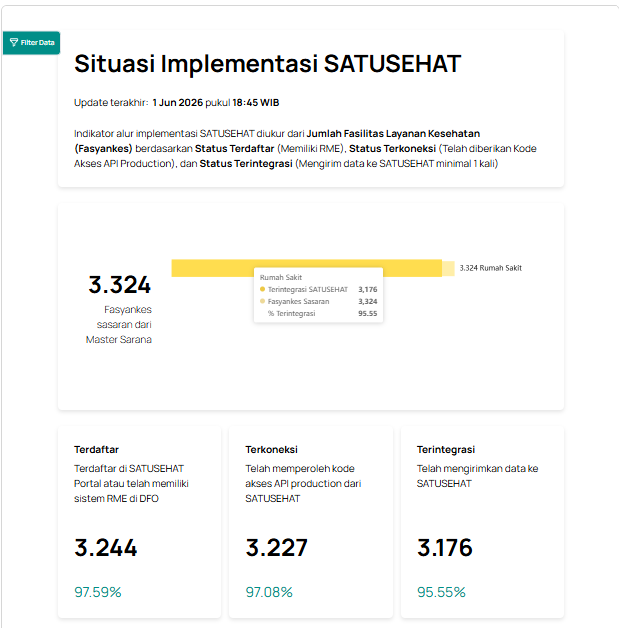This screenshot has height=628, width=619.
Task: Click tooltip row '% Terintegrasi' value 95.55
Action: 368,313
